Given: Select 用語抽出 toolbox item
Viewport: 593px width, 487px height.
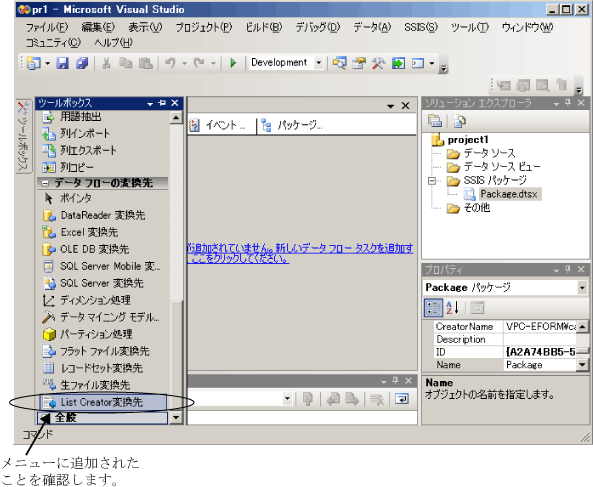Looking at the screenshot, I should coord(103,116).
